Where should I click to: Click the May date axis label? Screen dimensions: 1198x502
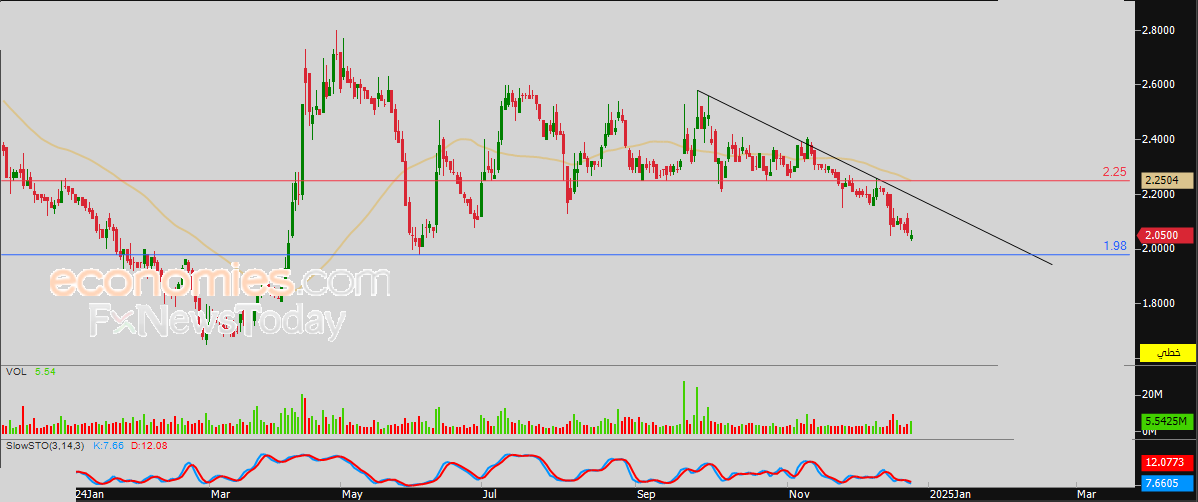[x=352, y=494]
